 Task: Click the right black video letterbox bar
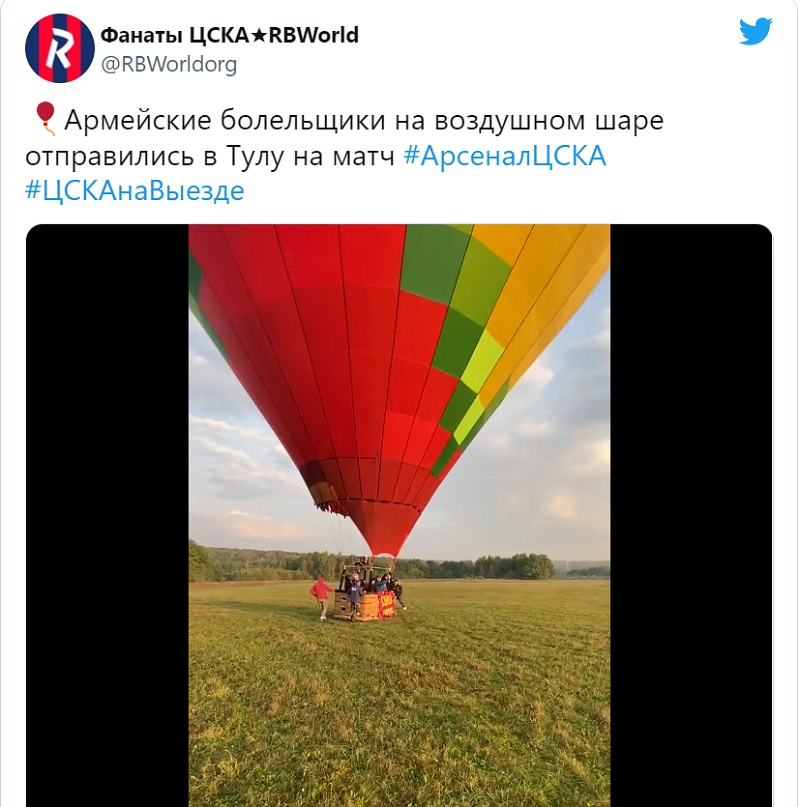(x=691, y=515)
